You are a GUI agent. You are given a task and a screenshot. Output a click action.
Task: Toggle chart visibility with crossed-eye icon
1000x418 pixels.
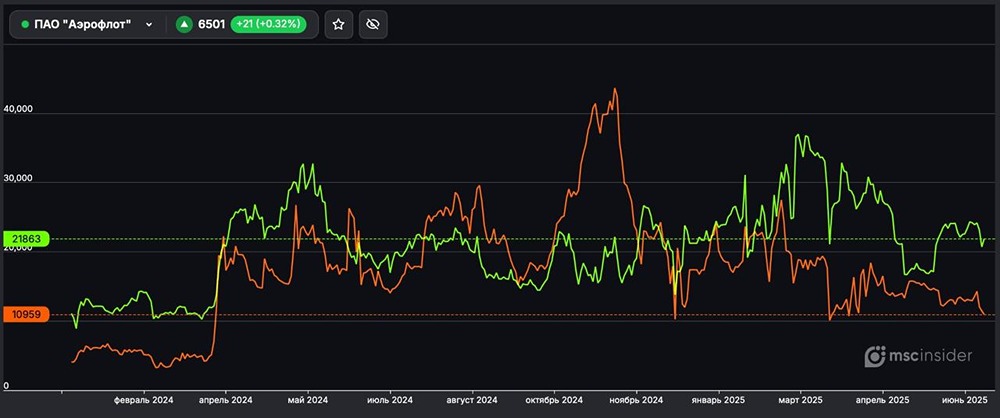point(372,24)
